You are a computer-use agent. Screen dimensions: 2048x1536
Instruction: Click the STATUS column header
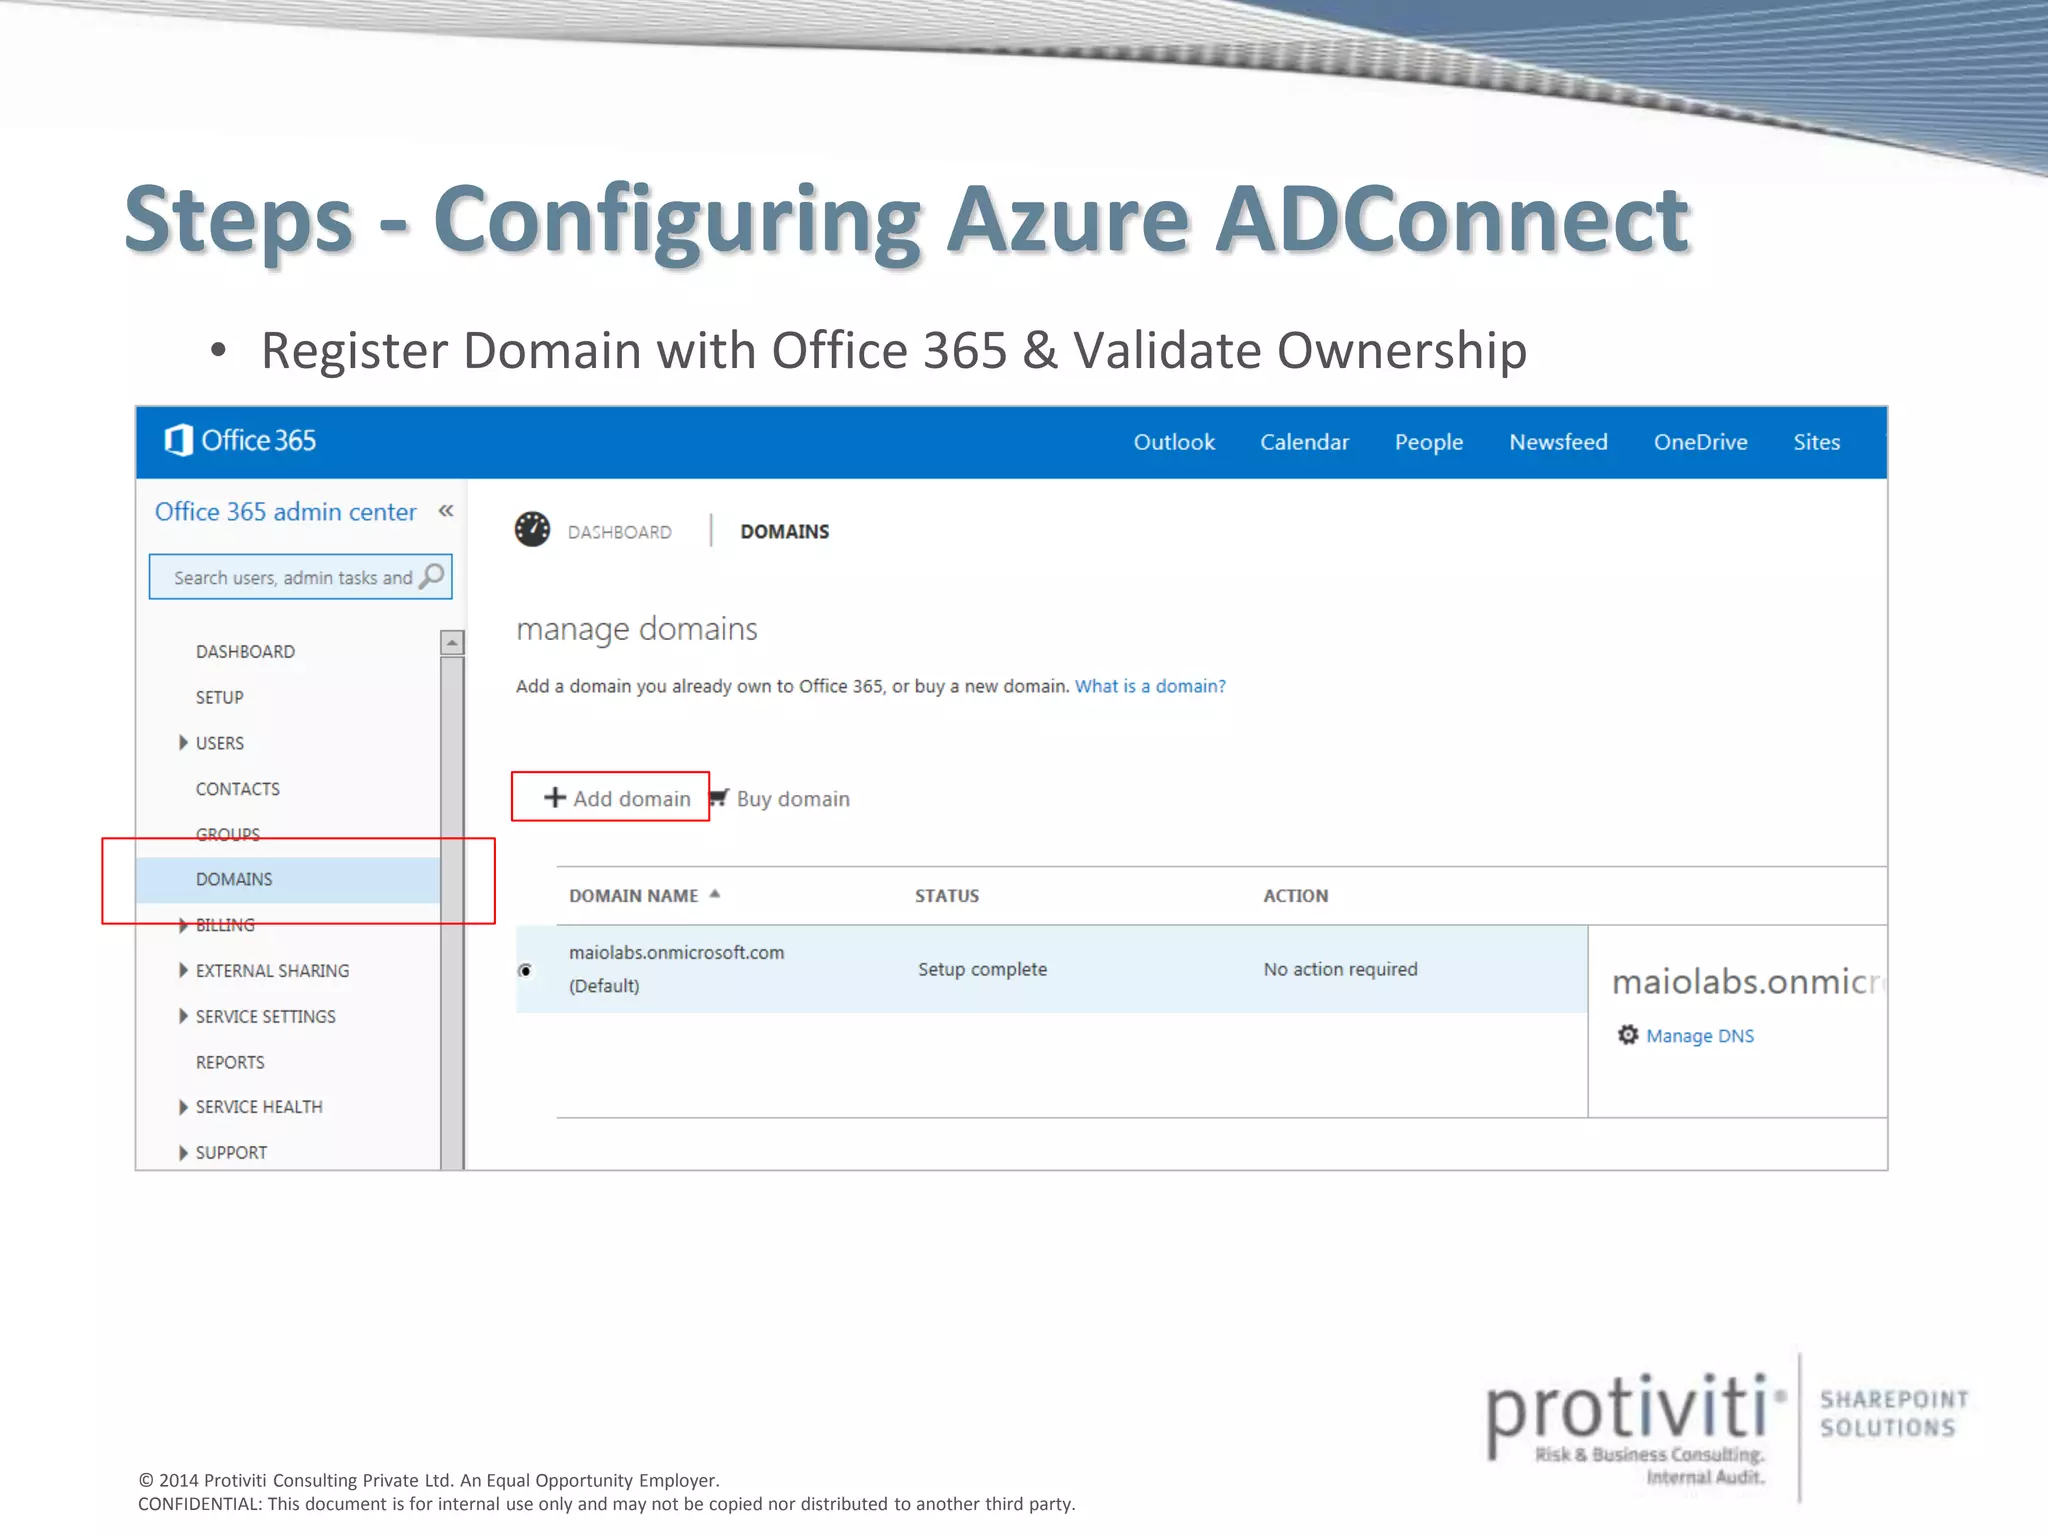tap(947, 896)
